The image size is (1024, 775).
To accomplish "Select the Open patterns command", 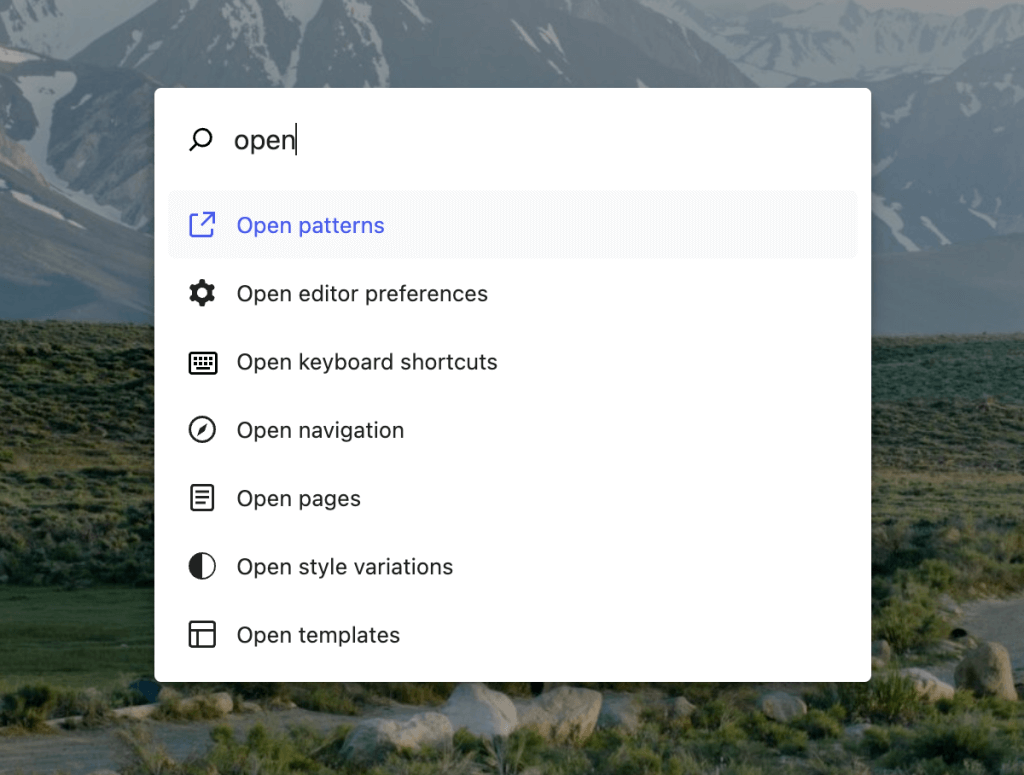I will point(513,225).
